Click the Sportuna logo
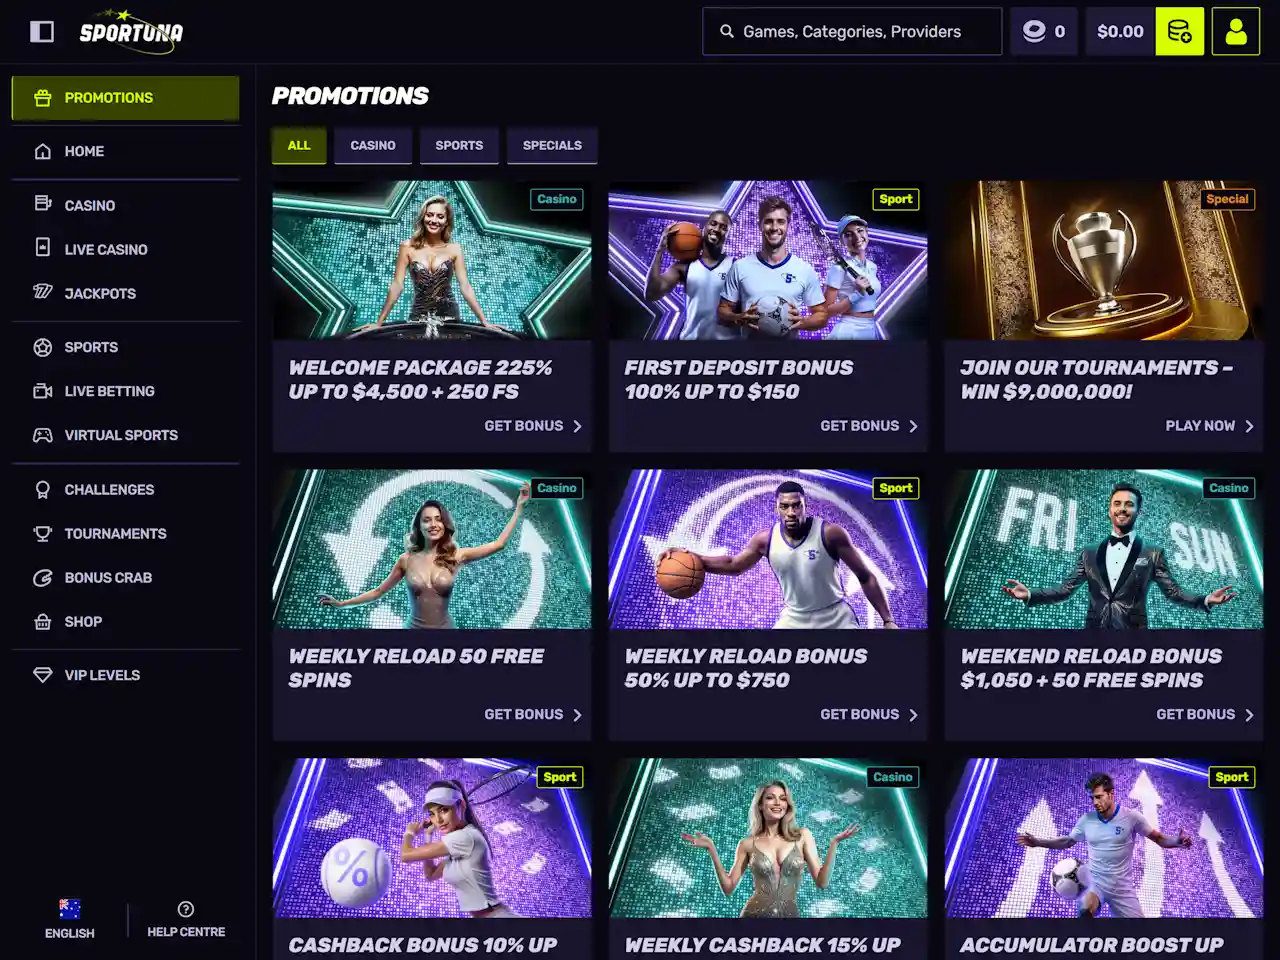The image size is (1280, 960). tap(131, 32)
